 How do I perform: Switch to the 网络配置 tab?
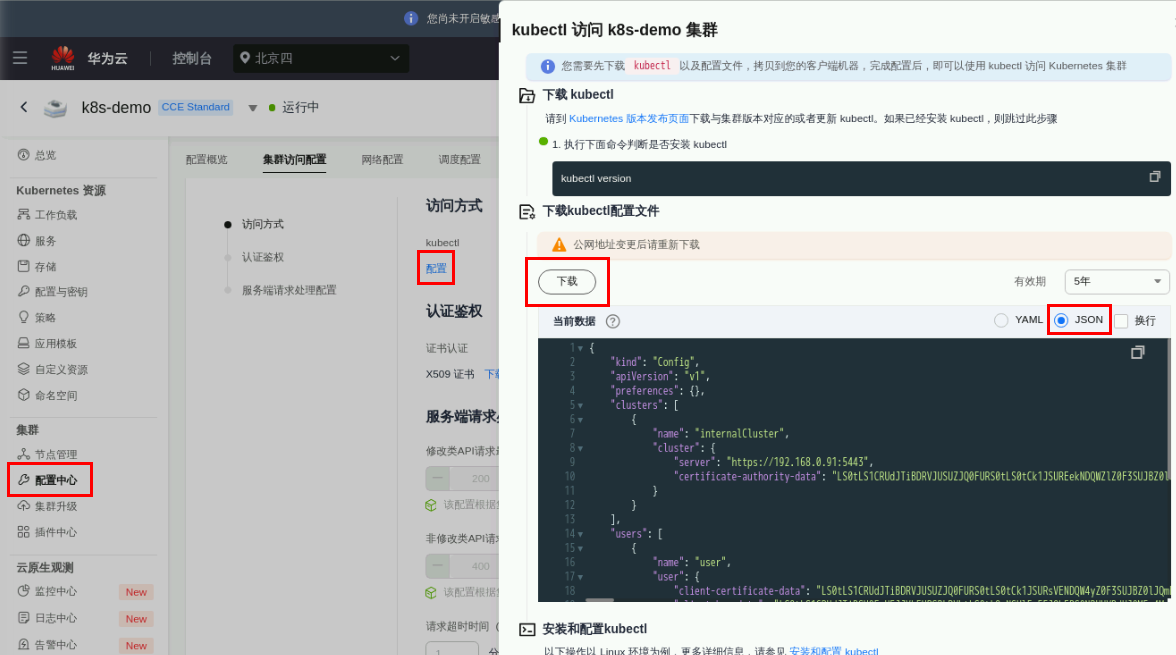pyautogui.click(x=382, y=159)
